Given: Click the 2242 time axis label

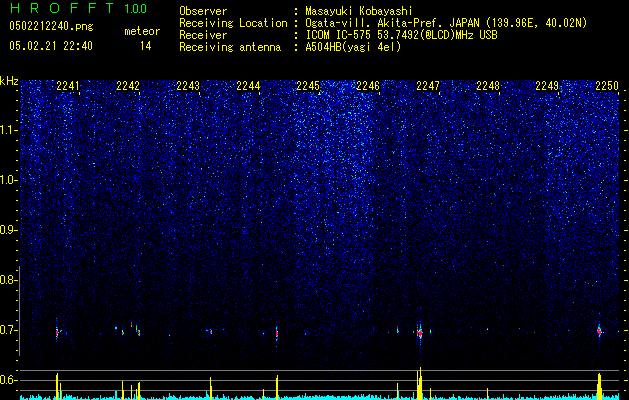Looking at the screenshot, I should pyautogui.click(x=128, y=86).
